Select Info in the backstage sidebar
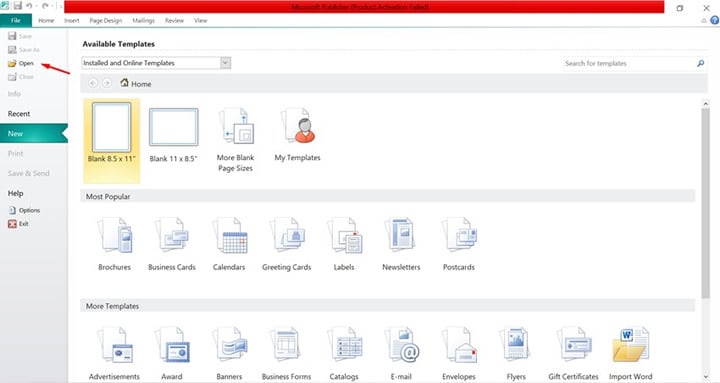This screenshot has height=383, width=720. point(14,94)
